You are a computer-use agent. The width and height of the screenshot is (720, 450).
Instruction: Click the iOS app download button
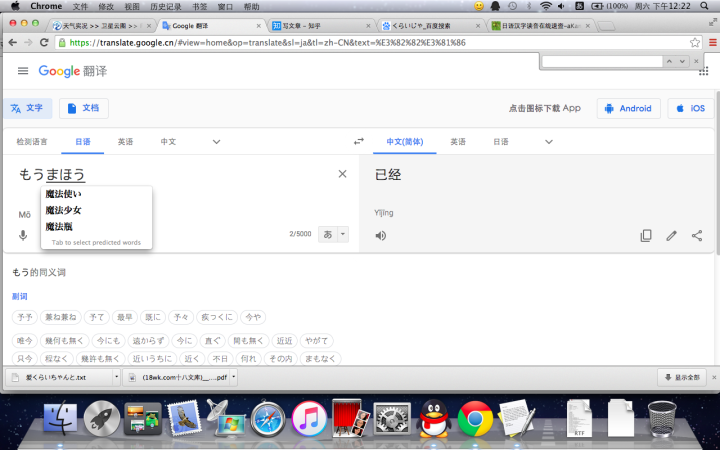tap(691, 108)
